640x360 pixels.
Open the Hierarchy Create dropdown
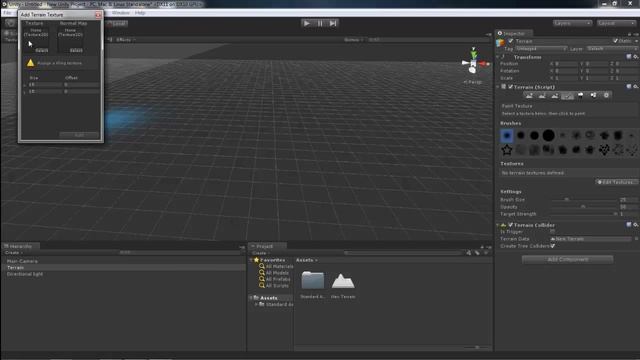tap(14, 253)
